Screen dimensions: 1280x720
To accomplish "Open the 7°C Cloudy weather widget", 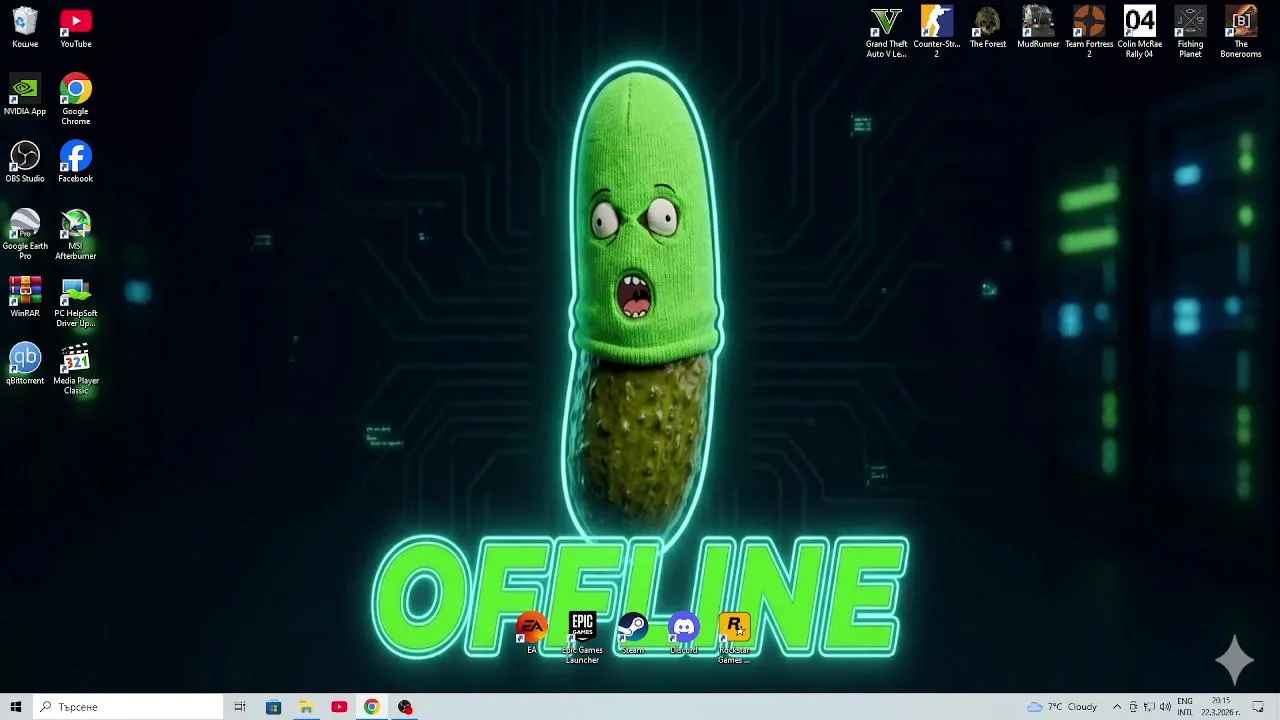I will 1062,707.
